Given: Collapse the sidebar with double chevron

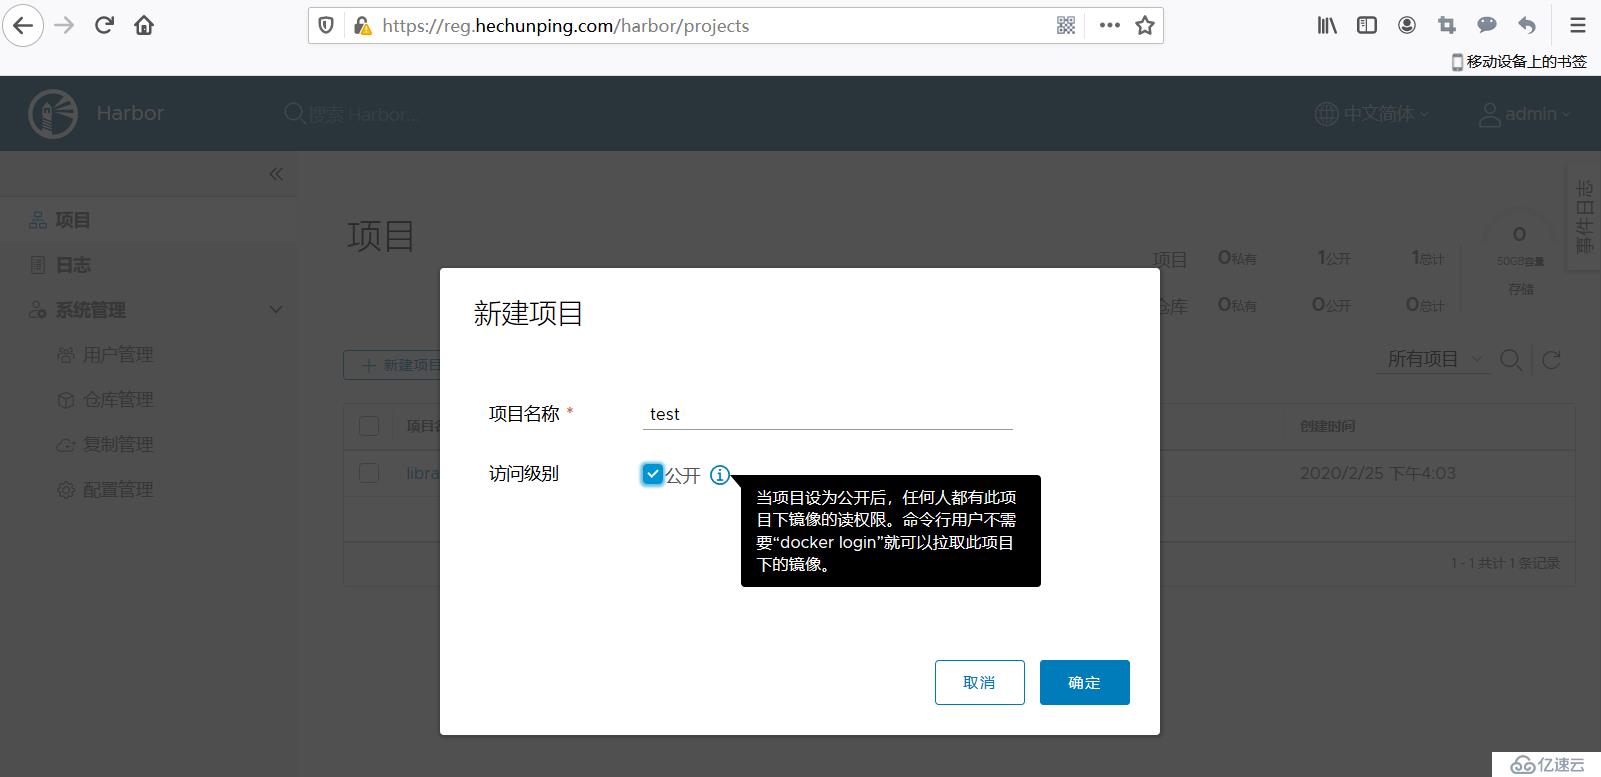Looking at the screenshot, I should click(x=276, y=174).
